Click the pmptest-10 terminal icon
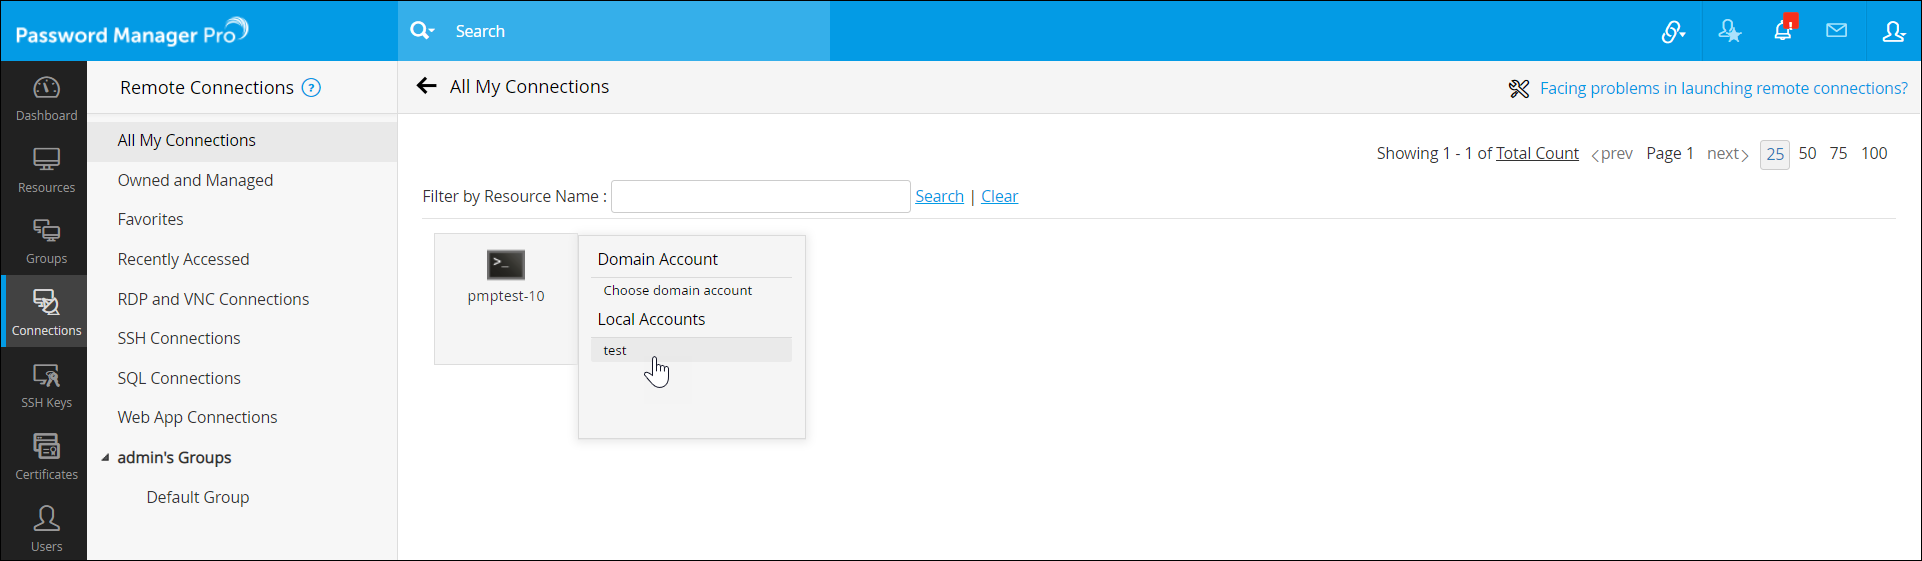The width and height of the screenshot is (1922, 561). coord(506,264)
